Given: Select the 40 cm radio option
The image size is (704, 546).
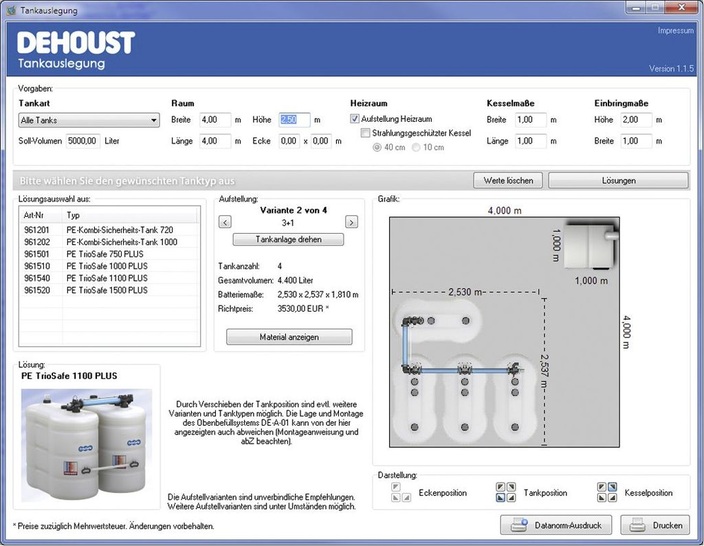Looking at the screenshot, I should (376, 147).
